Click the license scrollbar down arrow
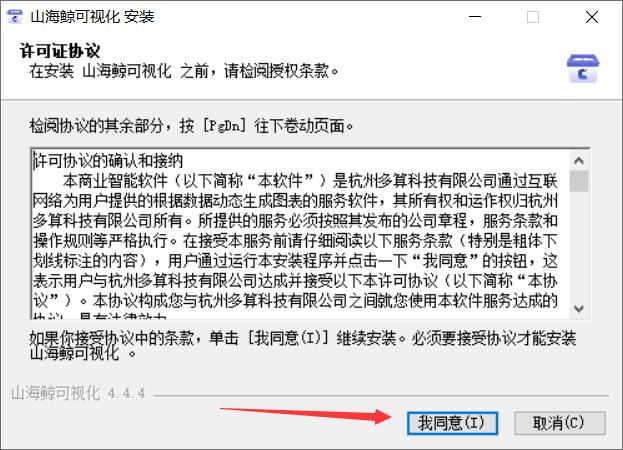This screenshot has width=623, height=450. 579,309
